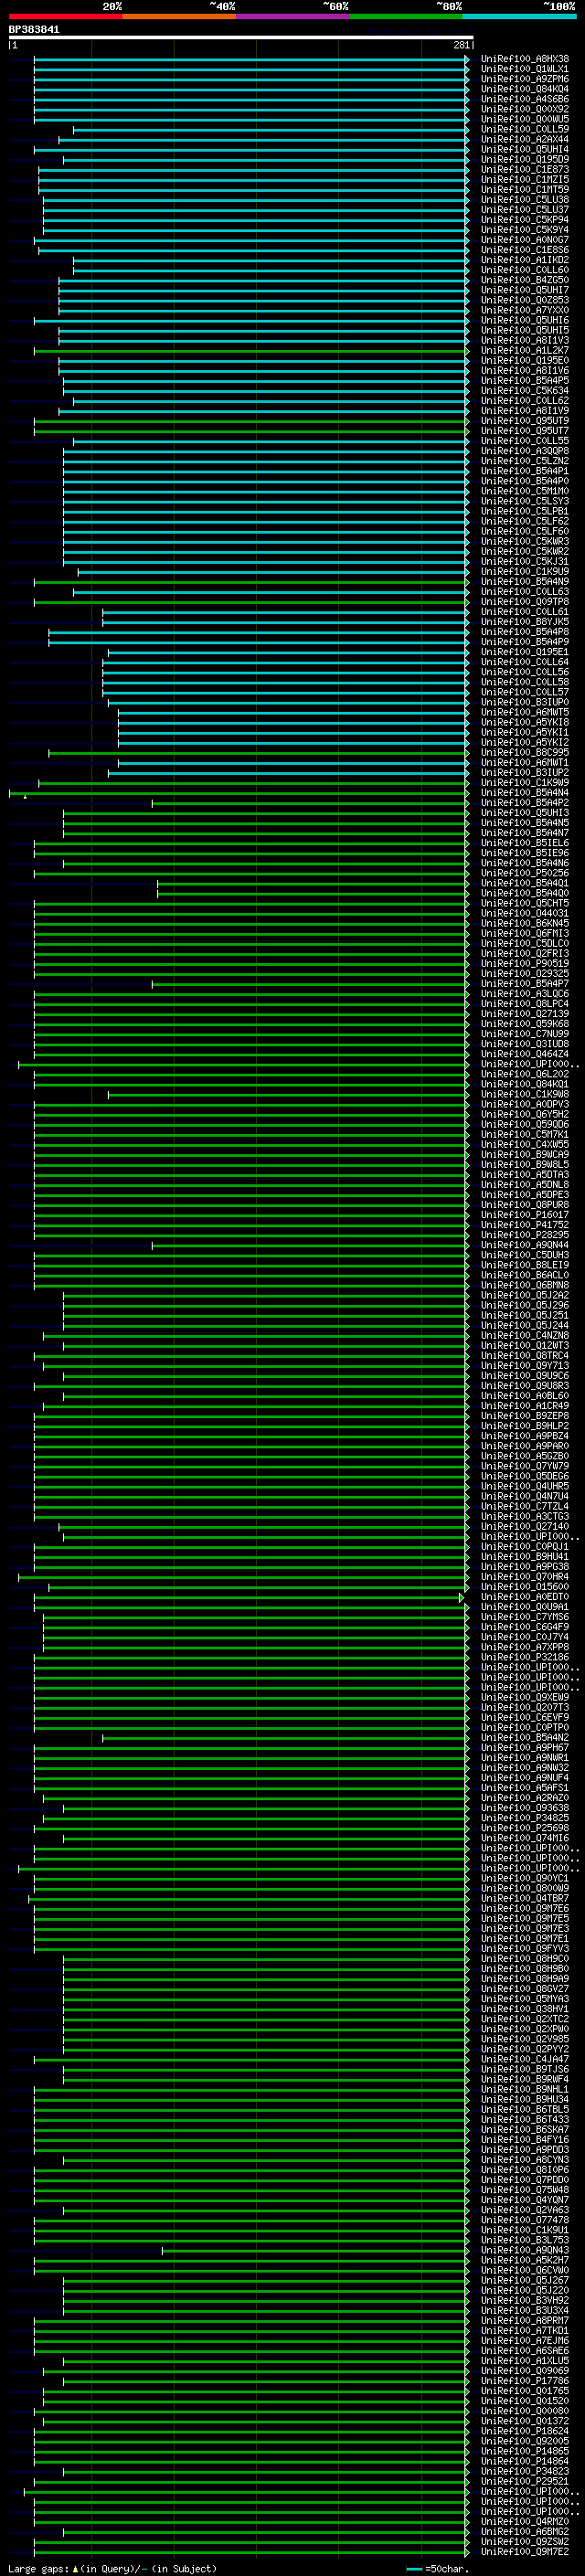Select the UniRef100_C1K9W9 label
Image resolution: width=585 pixels, height=2576 pixels.
(525, 783)
